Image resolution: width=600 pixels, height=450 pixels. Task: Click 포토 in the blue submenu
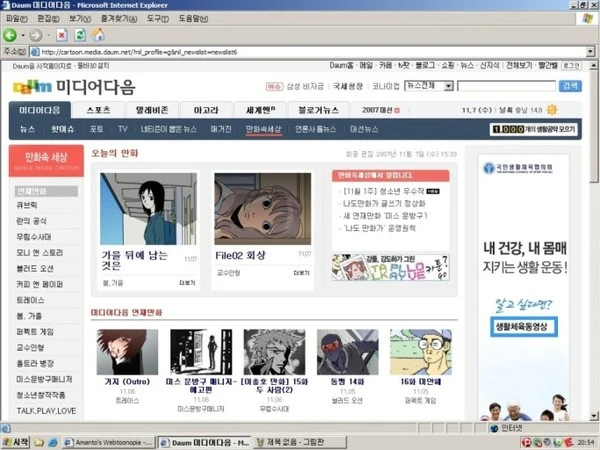click(x=96, y=129)
